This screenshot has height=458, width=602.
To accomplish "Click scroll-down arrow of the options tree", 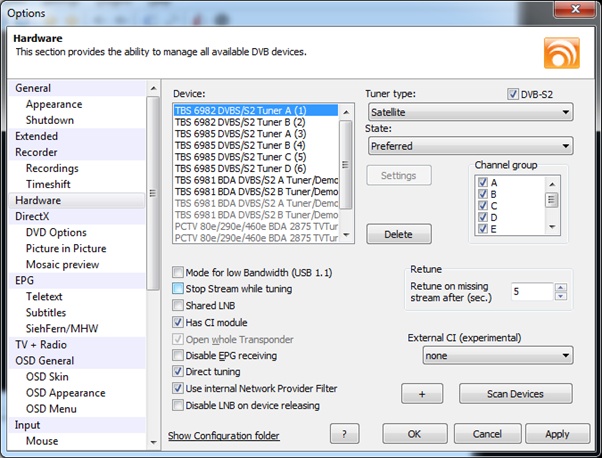I will coord(153,442).
